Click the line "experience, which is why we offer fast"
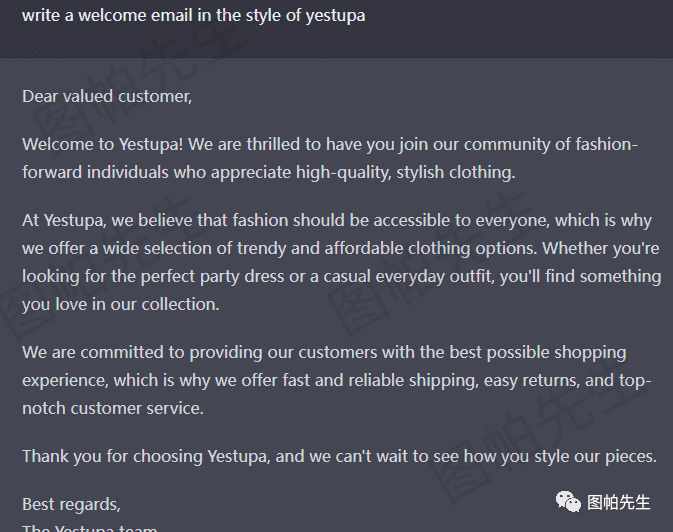The height and width of the screenshot is (532, 673). pyautogui.click(x=337, y=380)
